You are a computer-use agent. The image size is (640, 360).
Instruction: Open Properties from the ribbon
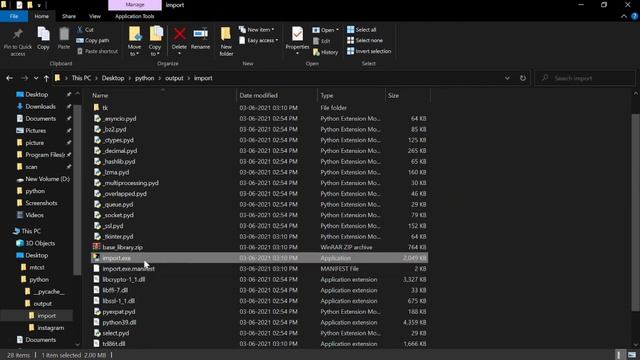tap(297, 39)
